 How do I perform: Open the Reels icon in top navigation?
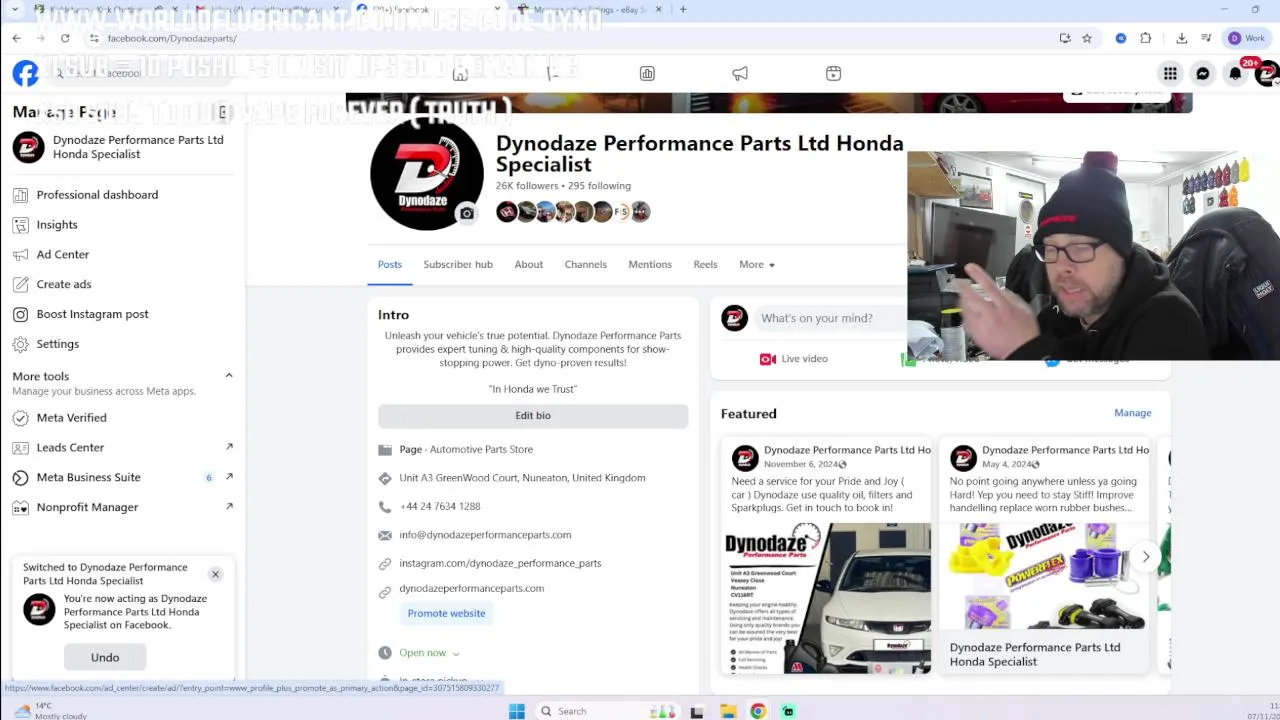tap(833, 73)
